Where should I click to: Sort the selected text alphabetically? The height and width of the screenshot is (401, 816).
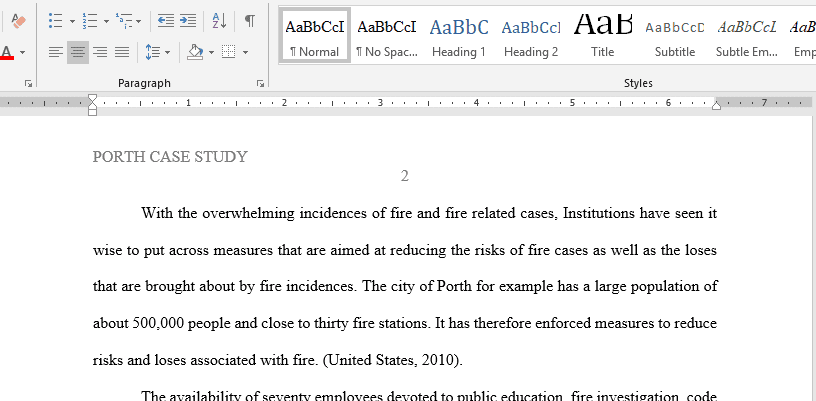219,21
